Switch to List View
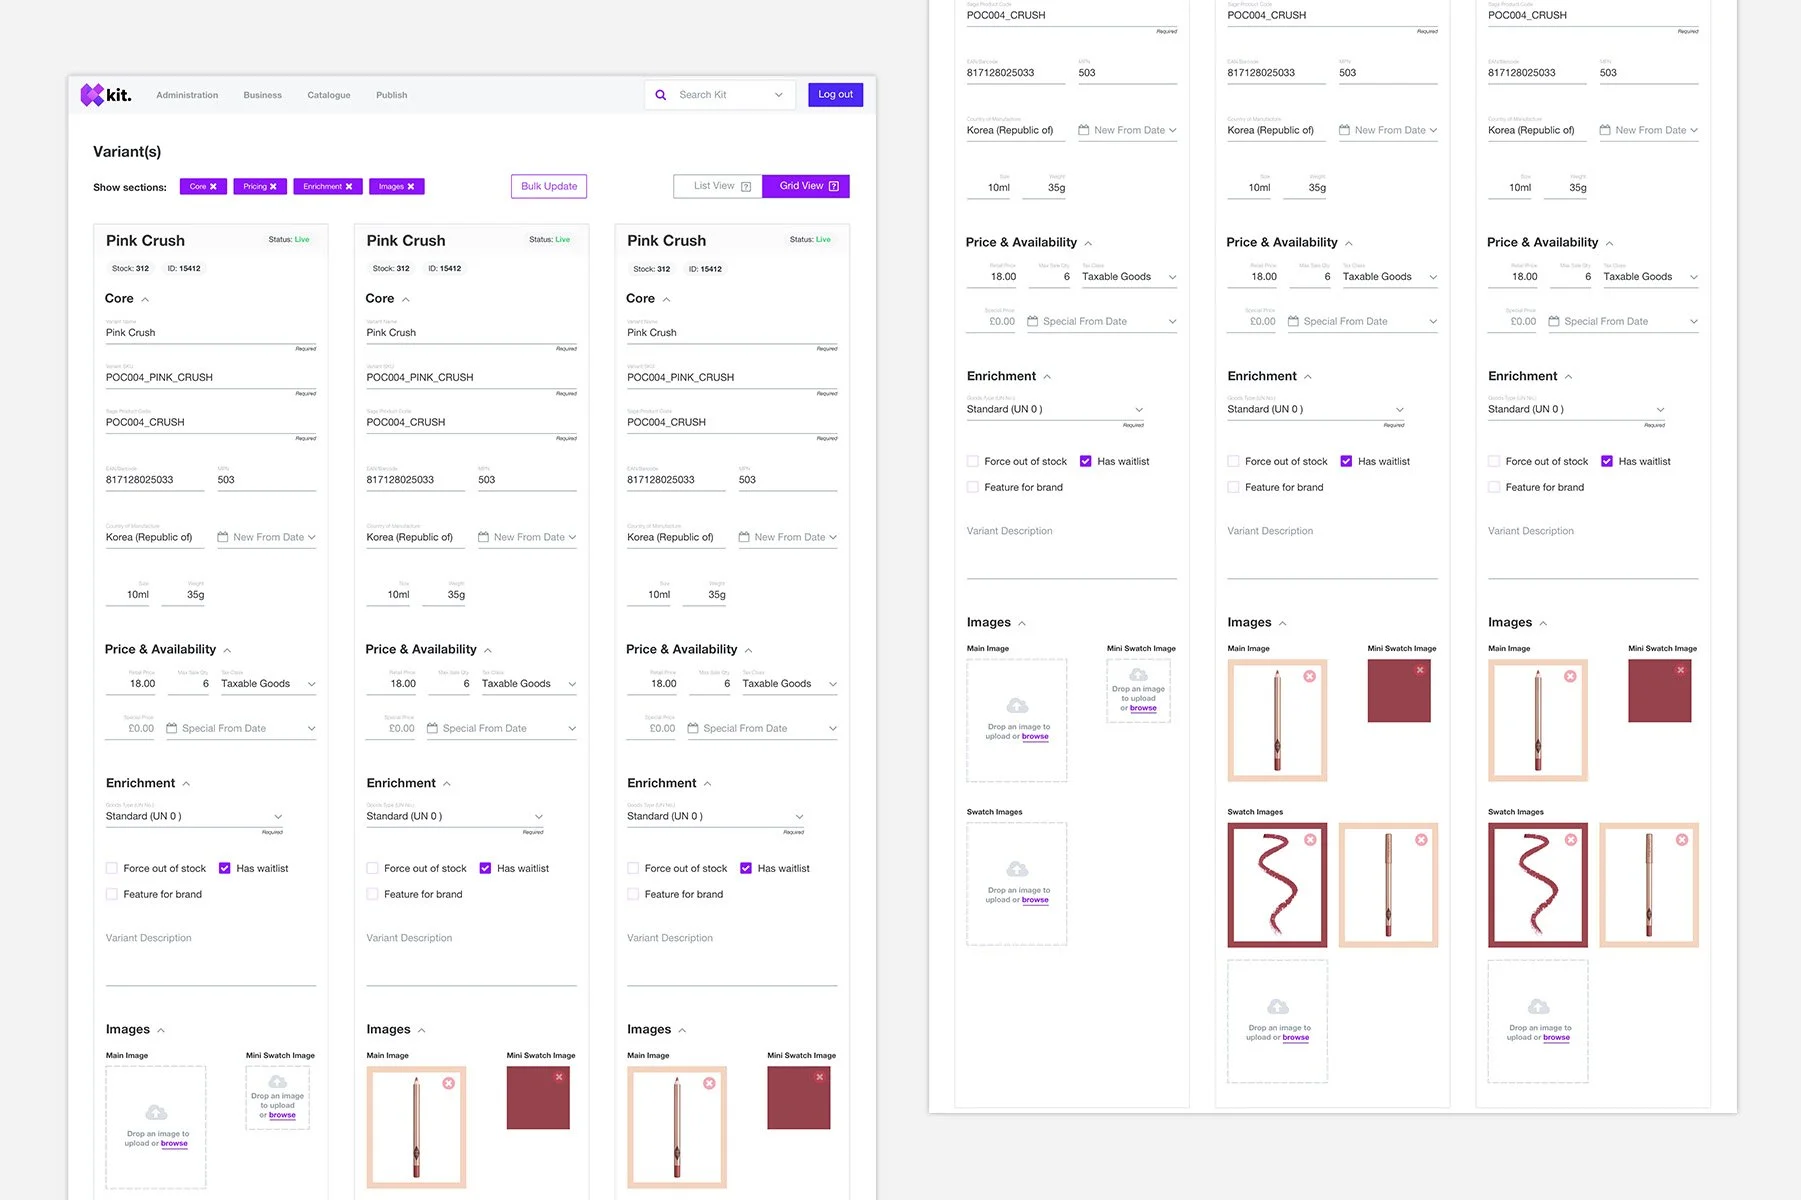 click(718, 186)
